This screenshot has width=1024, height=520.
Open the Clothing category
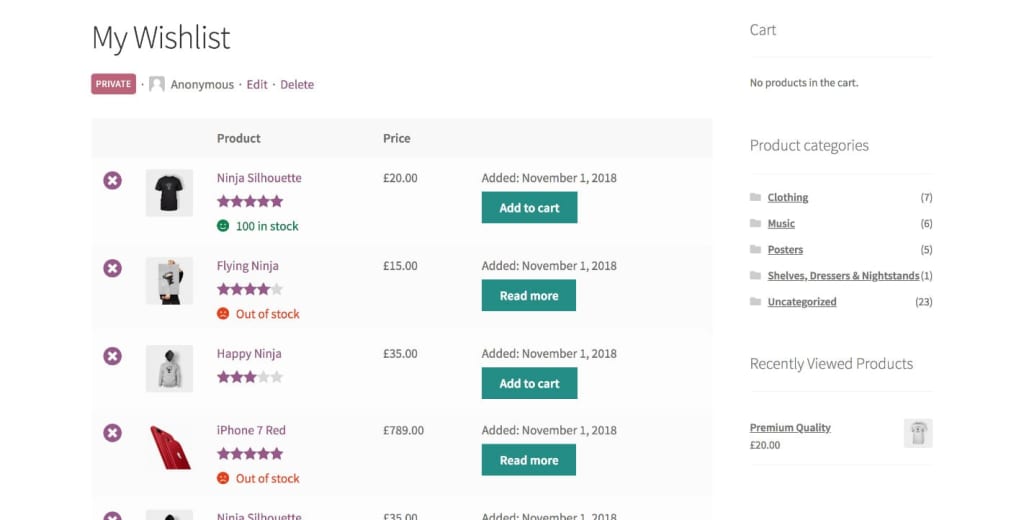788,197
